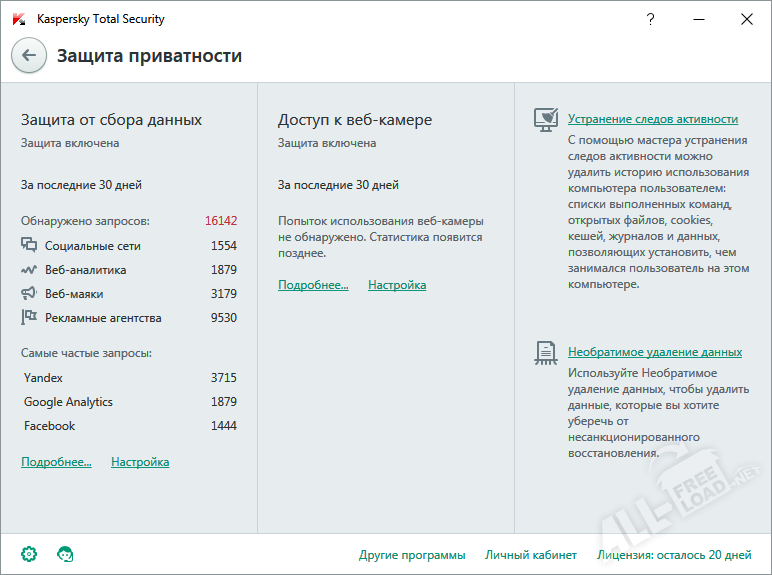Image resolution: width=772 pixels, height=575 pixels.
Task: Click the activity traces monitor-broom icon
Action: [546, 120]
